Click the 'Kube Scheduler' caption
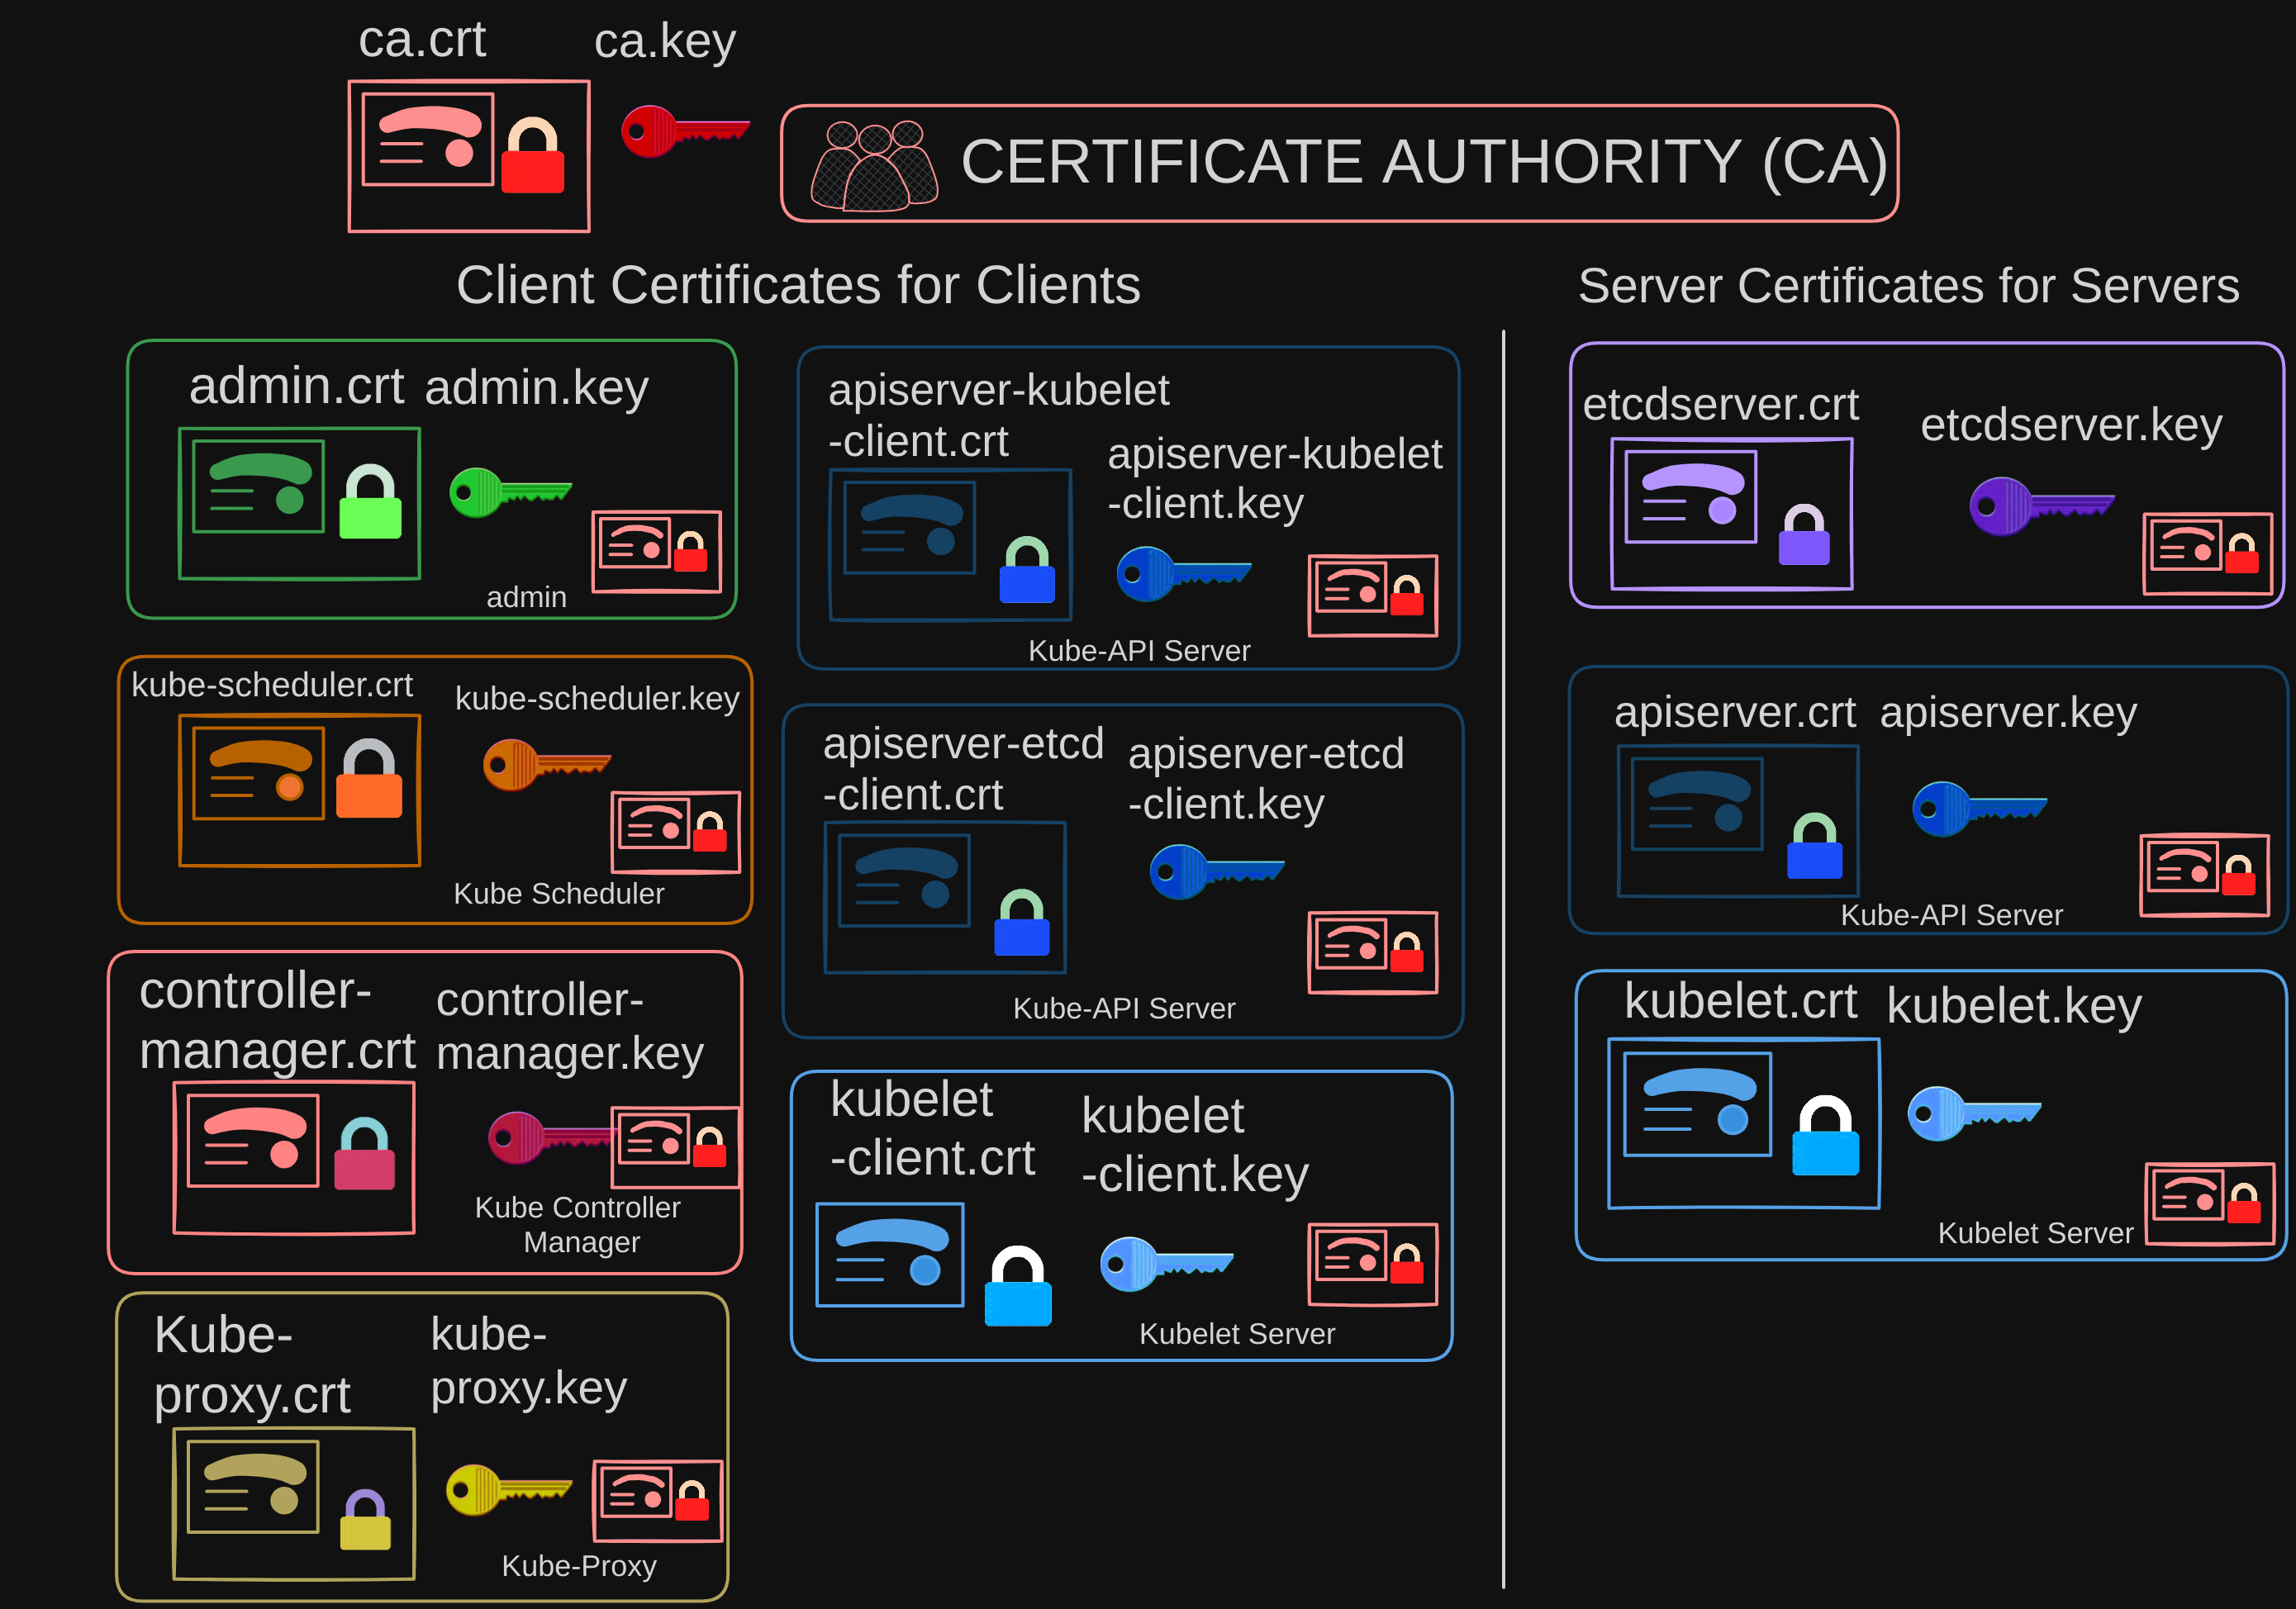The width and height of the screenshot is (2296, 1609). [x=558, y=893]
